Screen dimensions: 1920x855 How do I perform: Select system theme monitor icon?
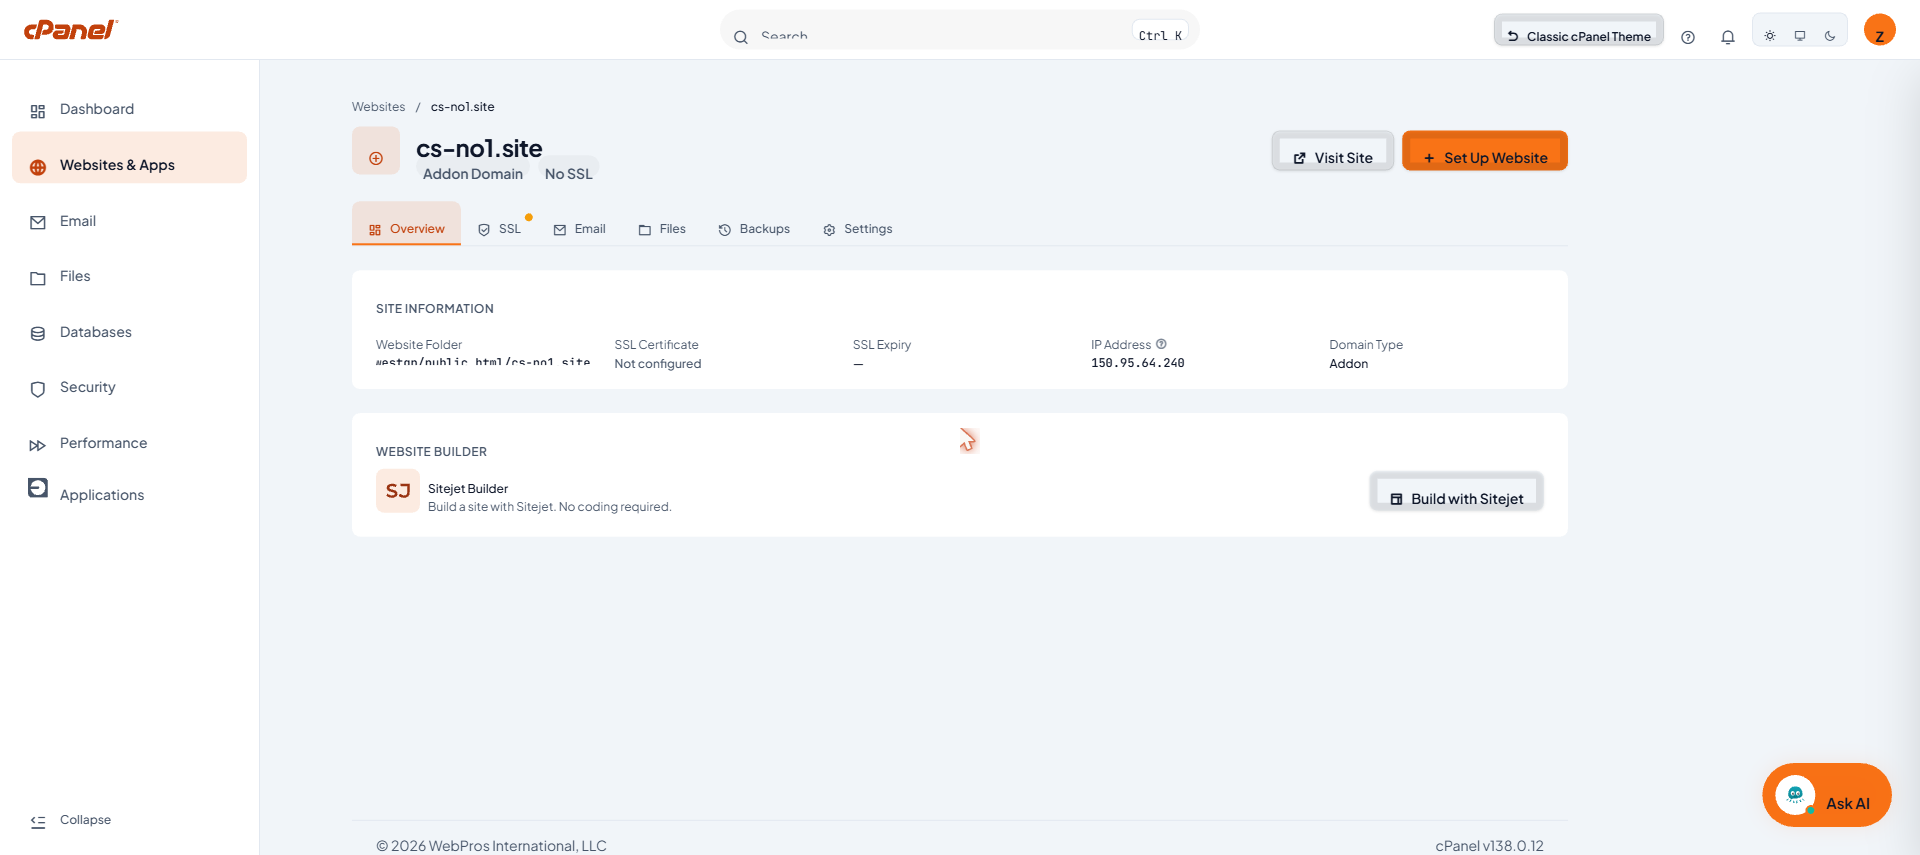[x=1800, y=35]
